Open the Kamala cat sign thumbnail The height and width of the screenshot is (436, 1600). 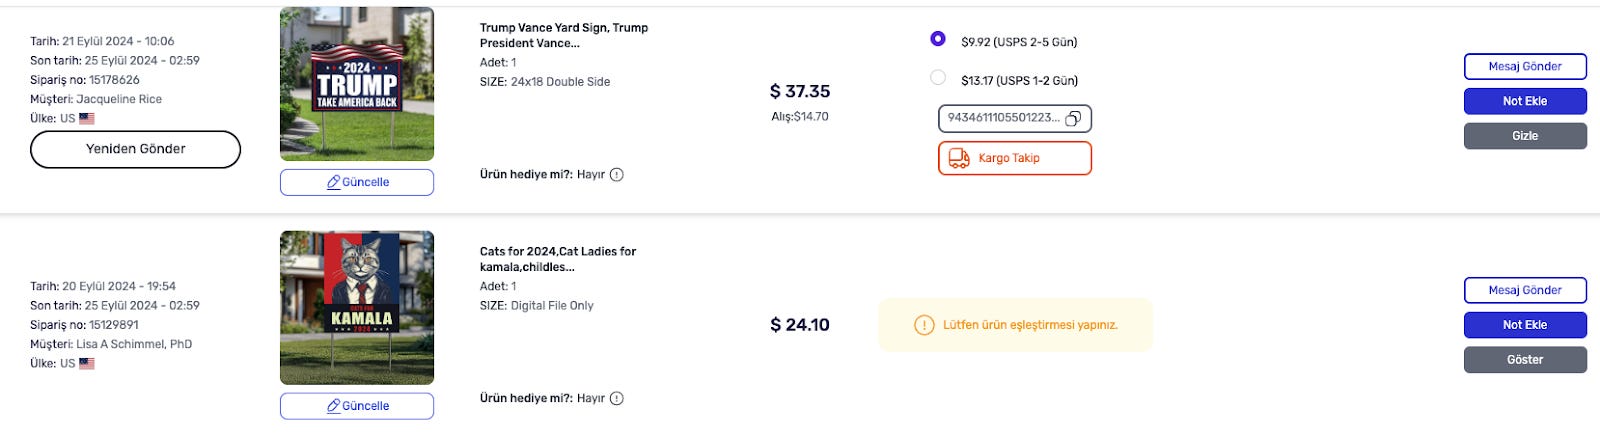357,308
